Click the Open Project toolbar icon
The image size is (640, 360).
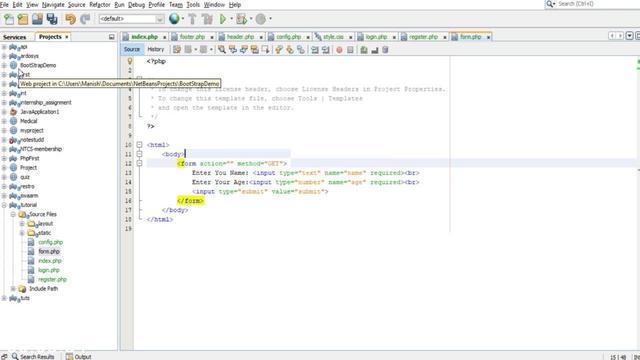tap(37, 19)
